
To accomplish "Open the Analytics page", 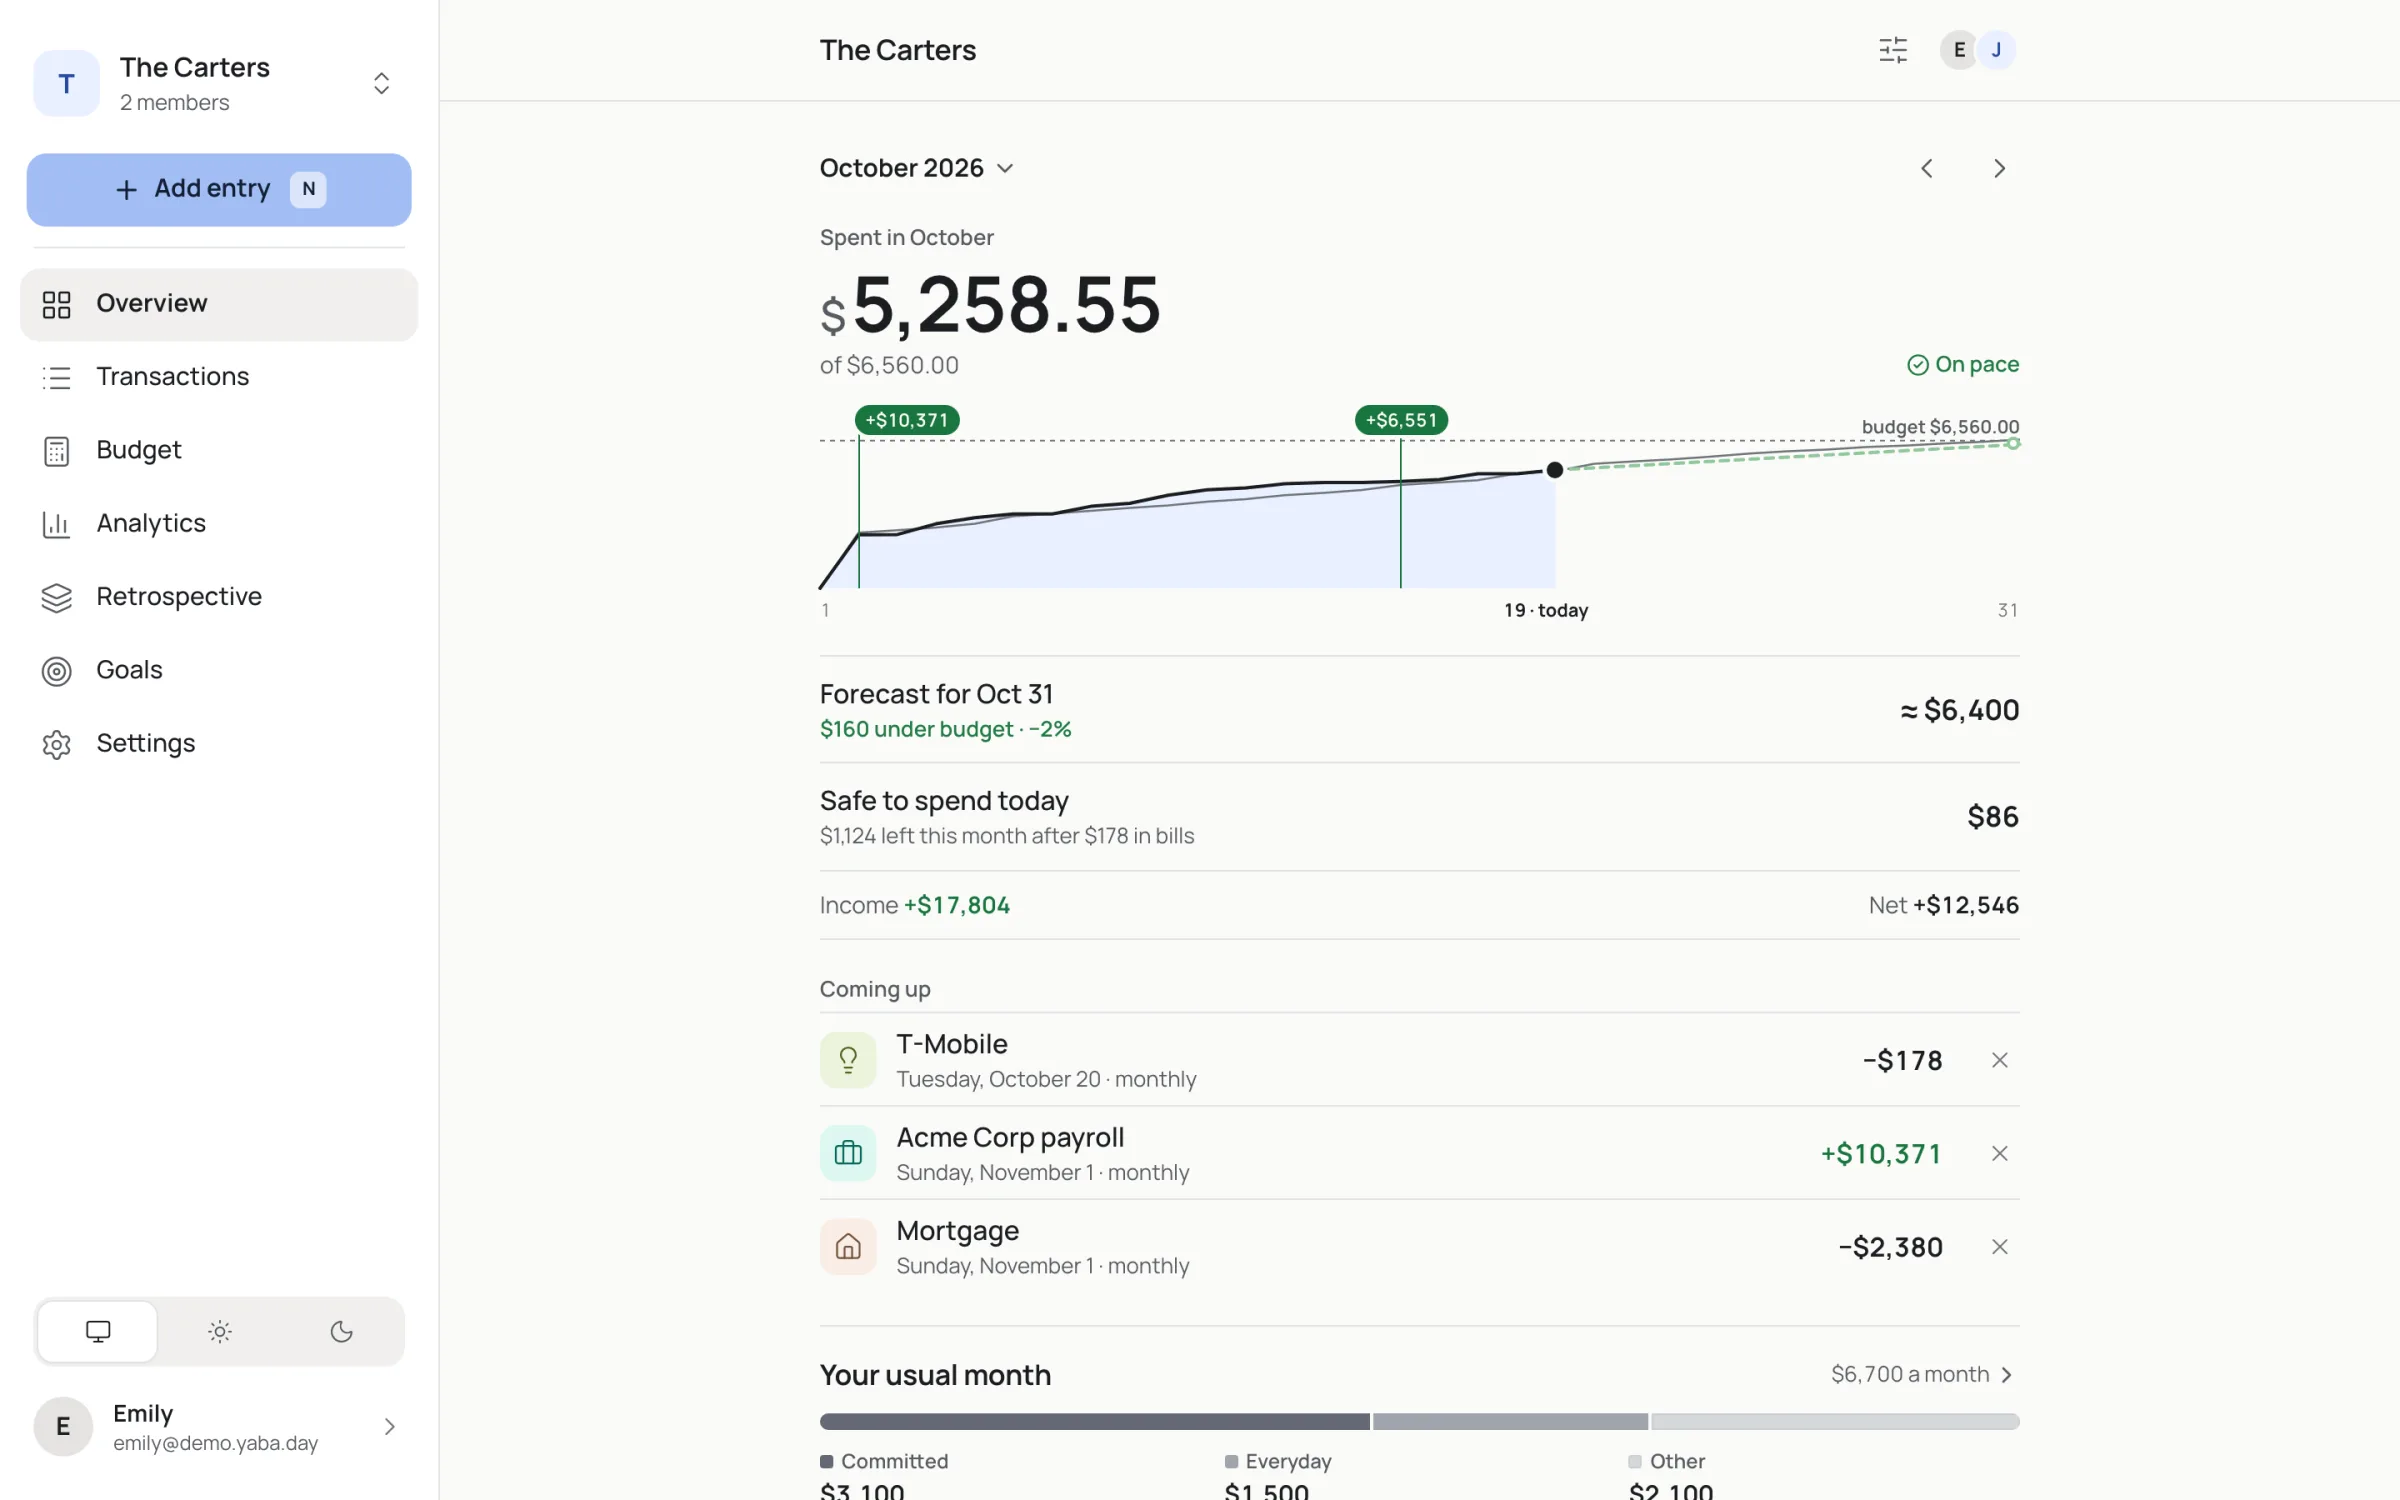I will [219, 524].
